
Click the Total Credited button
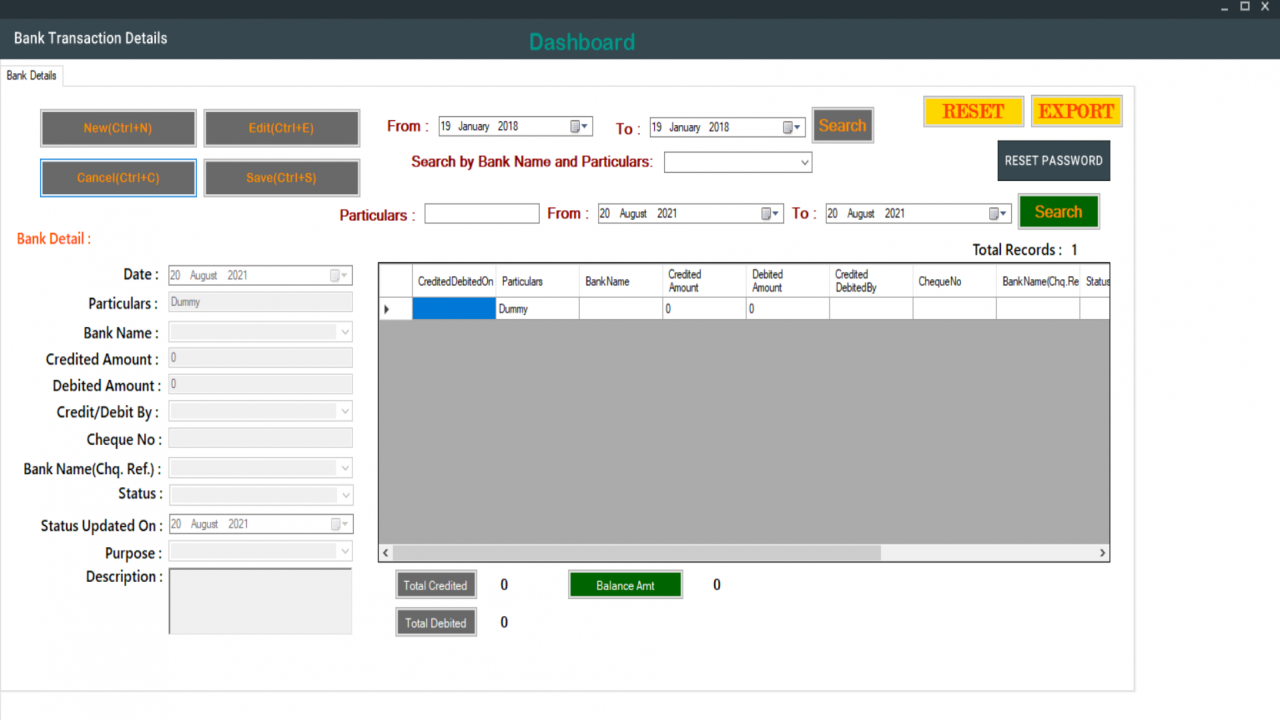click(435, 585)
